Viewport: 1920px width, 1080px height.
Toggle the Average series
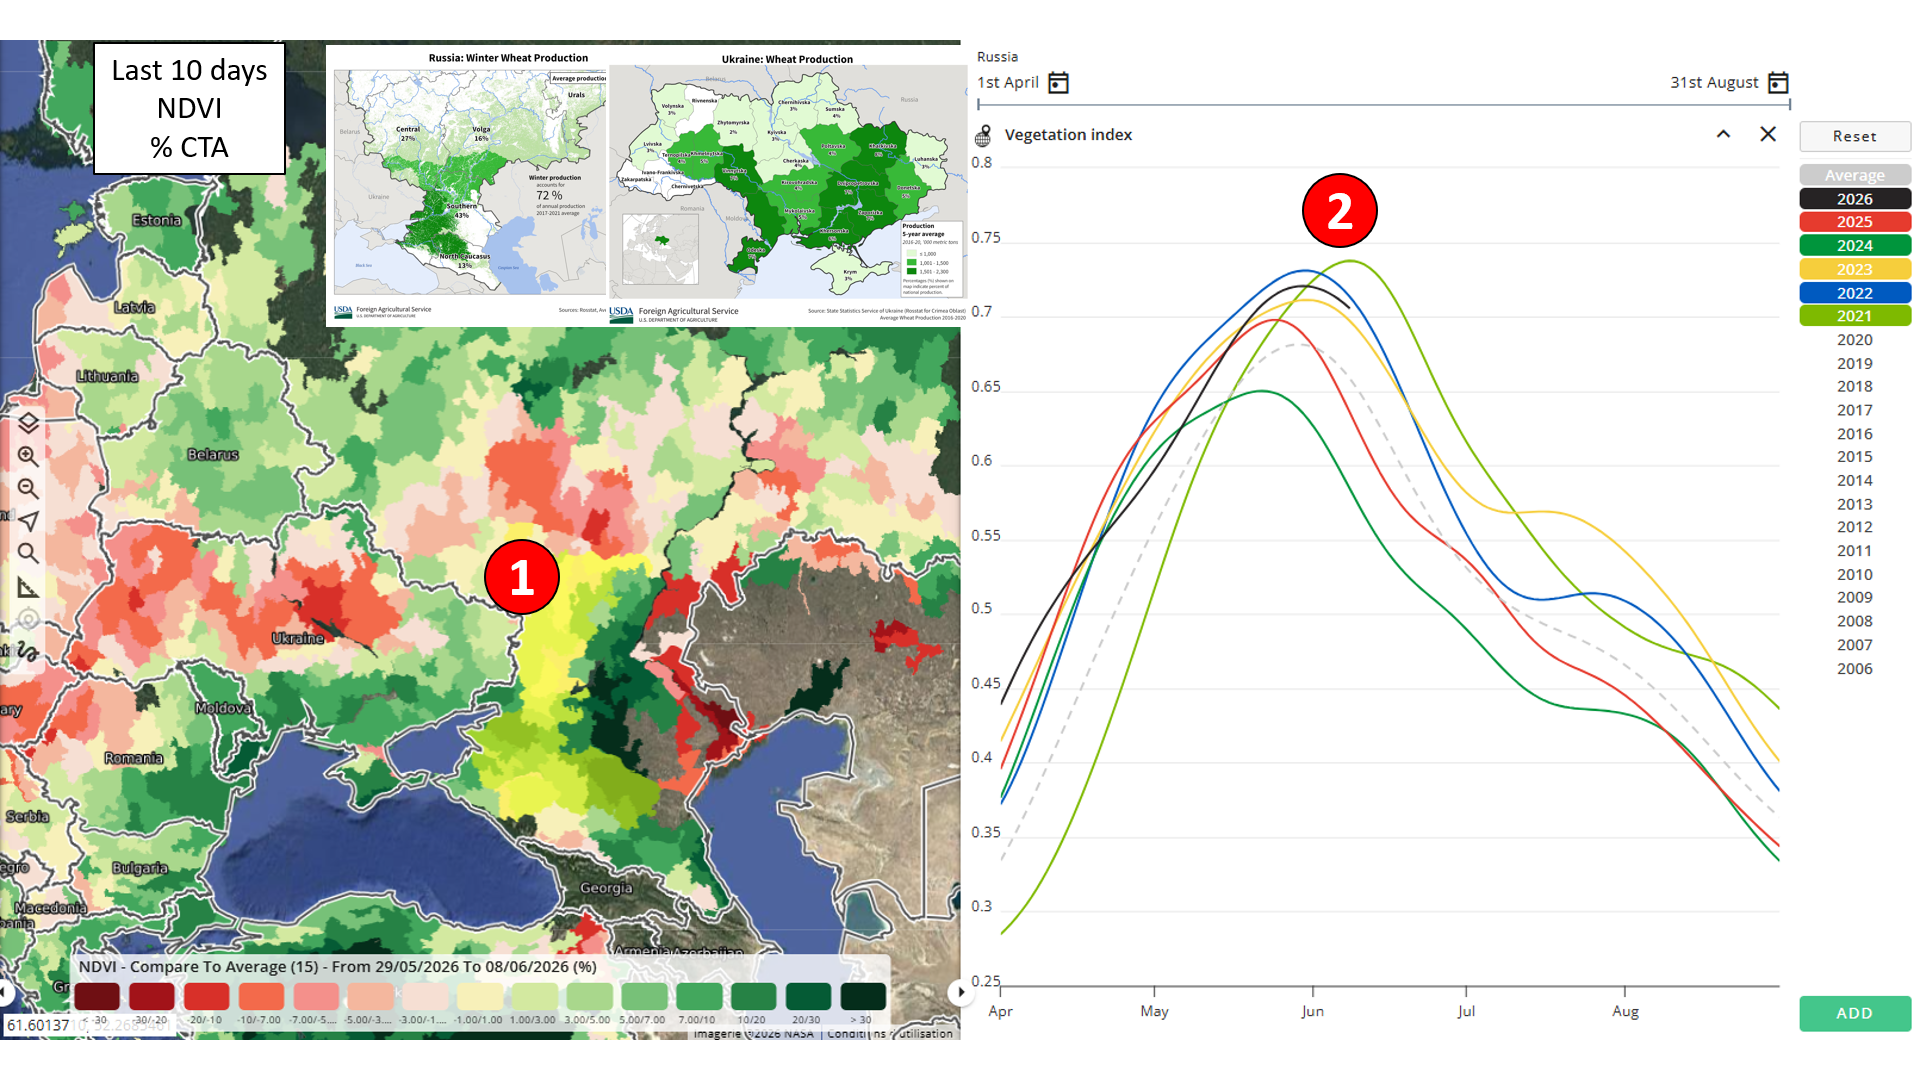(x=1855, y=175)
